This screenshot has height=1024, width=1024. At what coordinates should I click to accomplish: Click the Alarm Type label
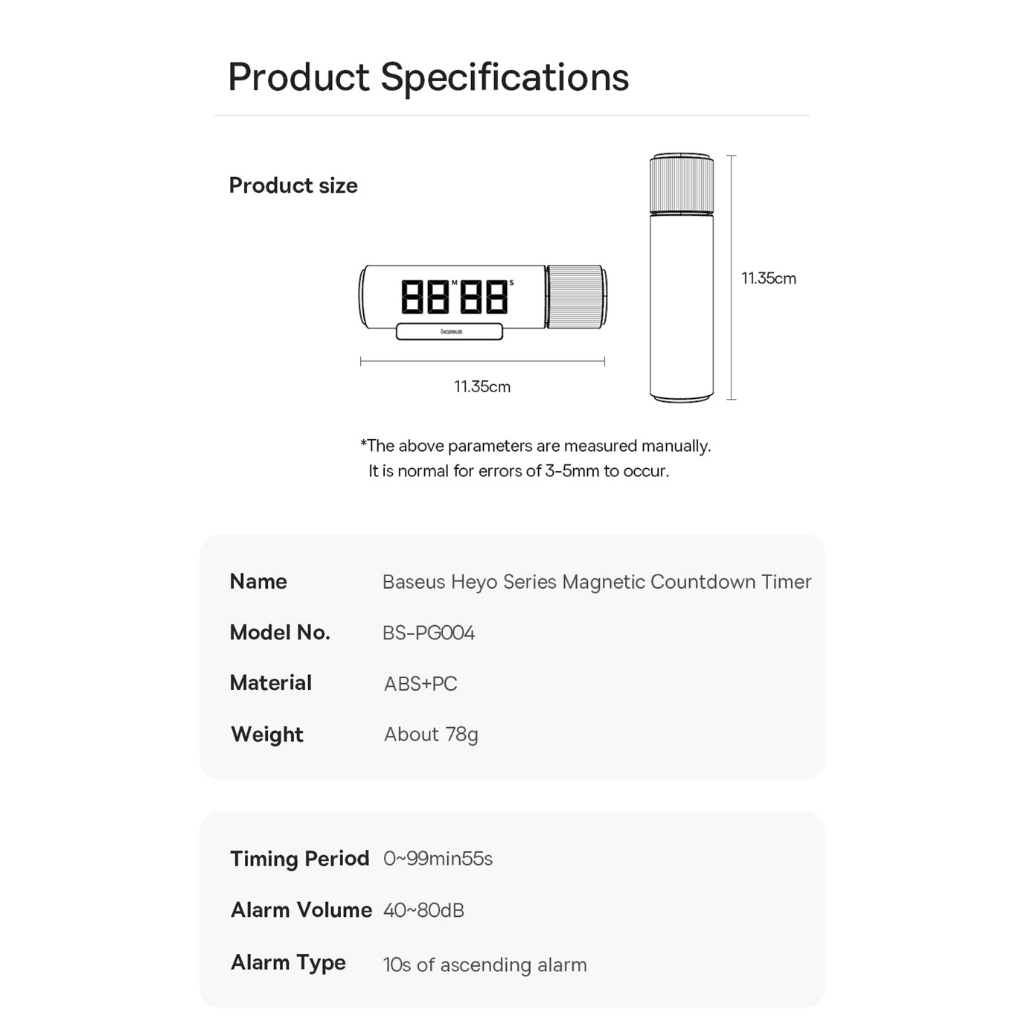[x=288, y=963]
